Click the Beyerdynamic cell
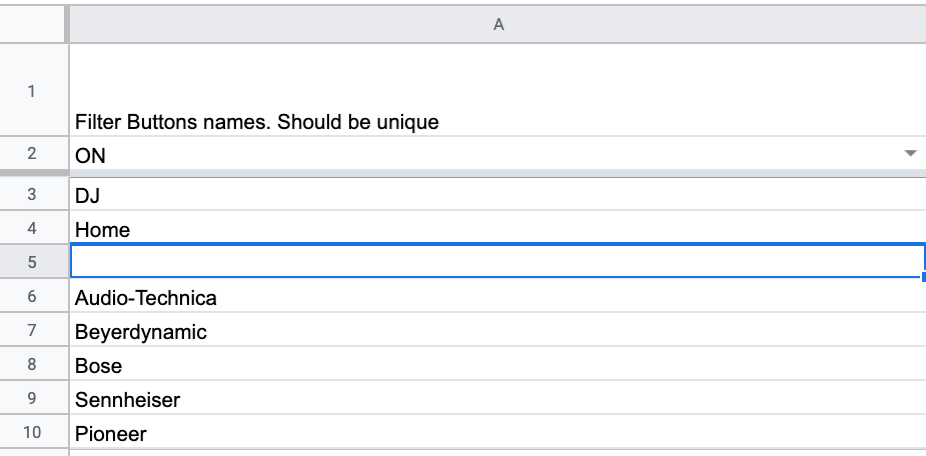Image resolution: width=926 pixels, height=456 pixels. pyautogui.click(x=498, y=330)
